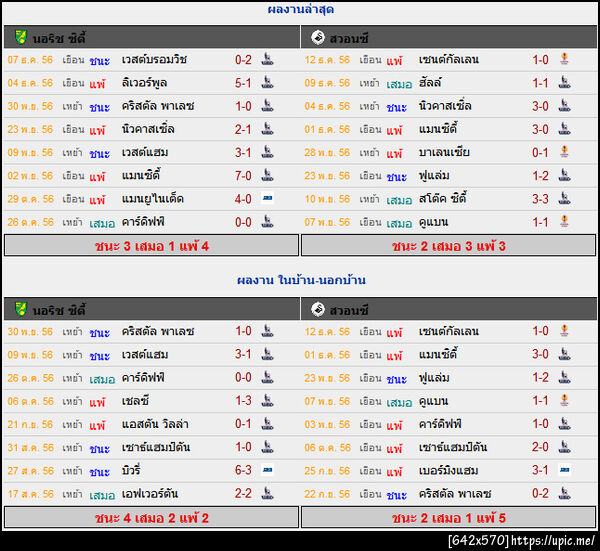Click summary bar ชนะ 2 เสมอ 1 แพ้ 5
Viewport: 600px width, 551px height.
(x=448, y=518)
